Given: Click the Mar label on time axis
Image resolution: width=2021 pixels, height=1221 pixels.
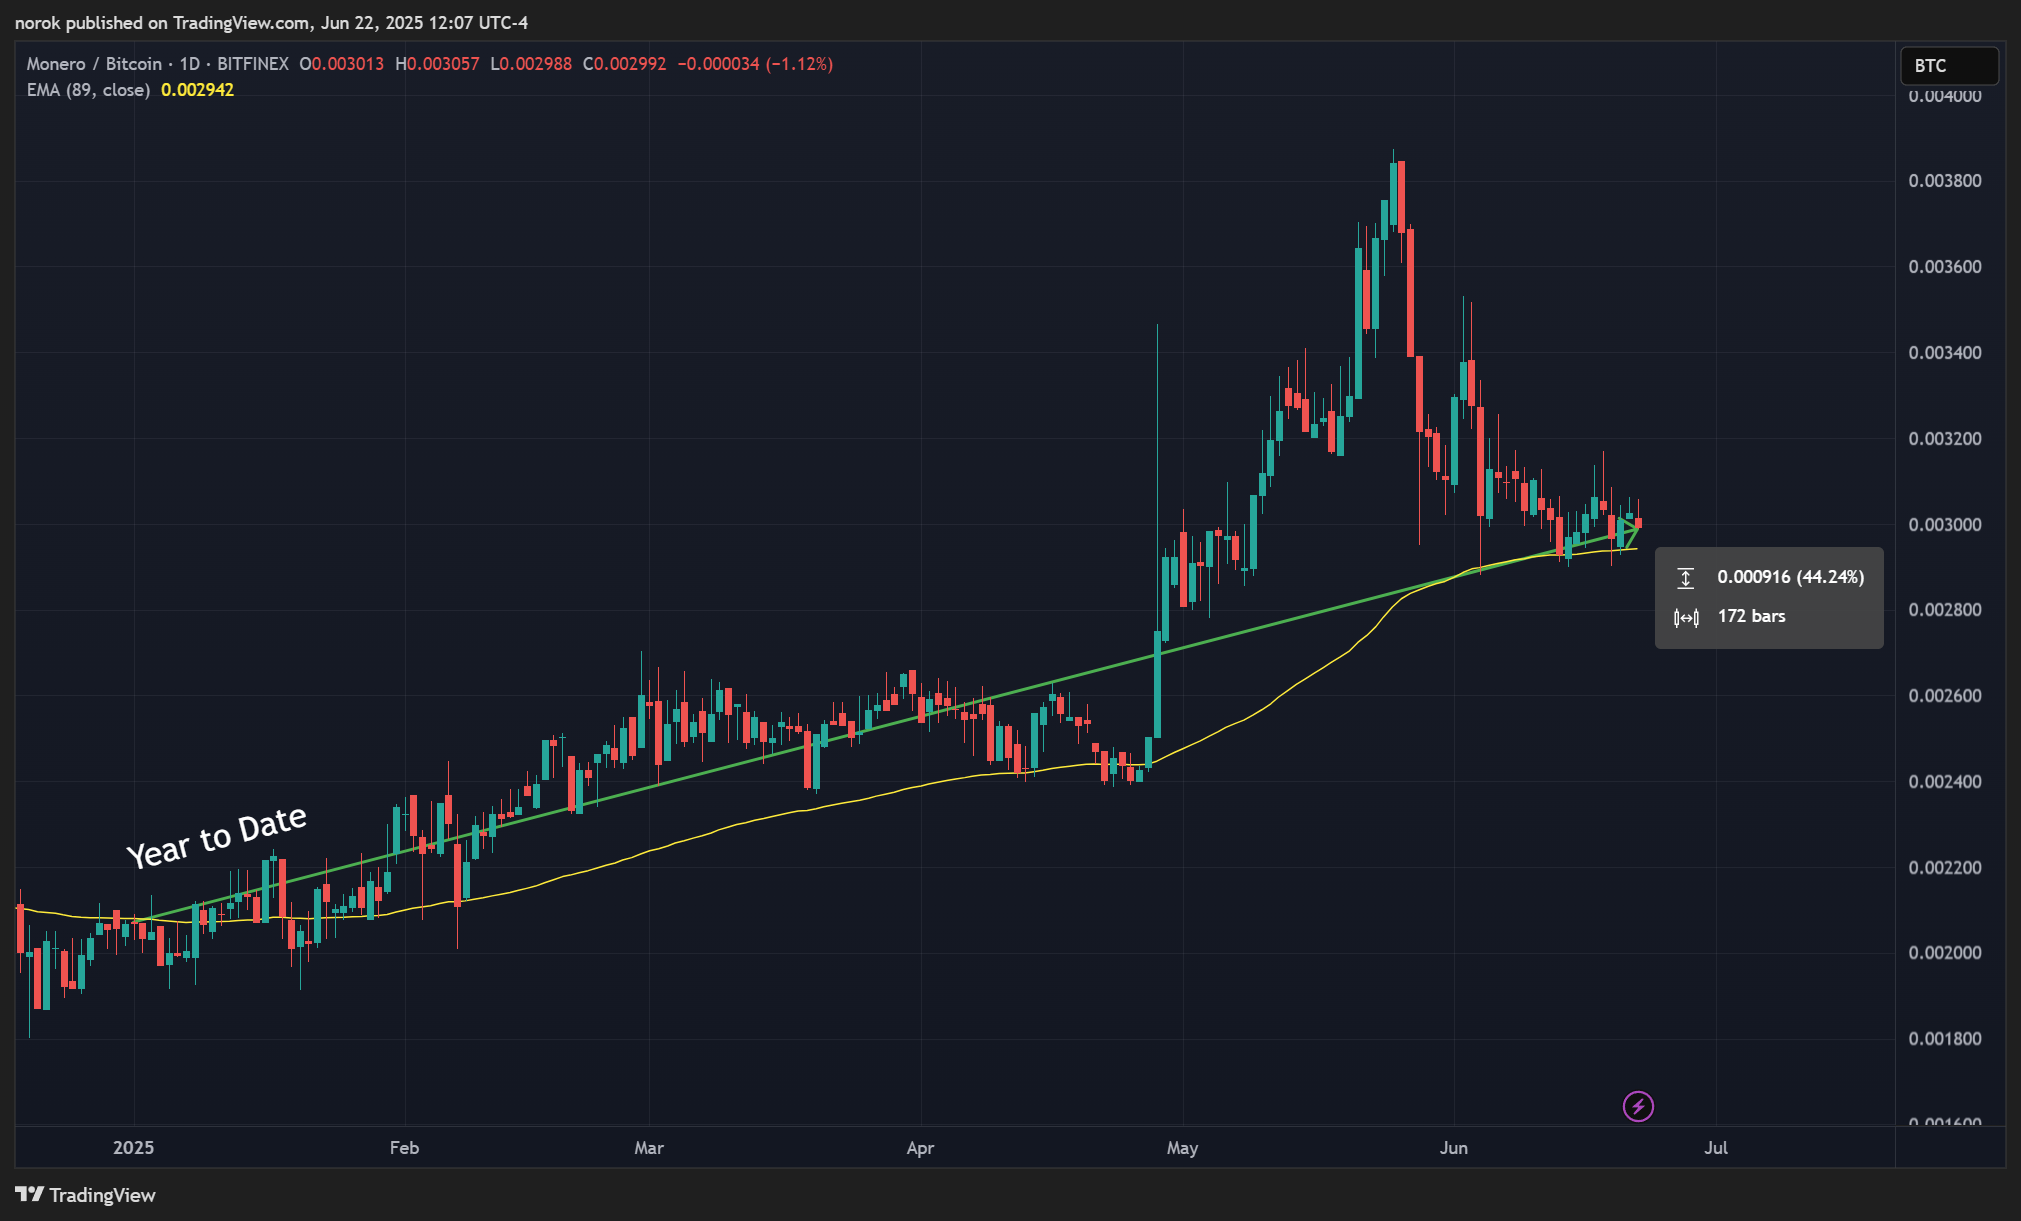Looking at the screenshot, I should pos(649,1148).
